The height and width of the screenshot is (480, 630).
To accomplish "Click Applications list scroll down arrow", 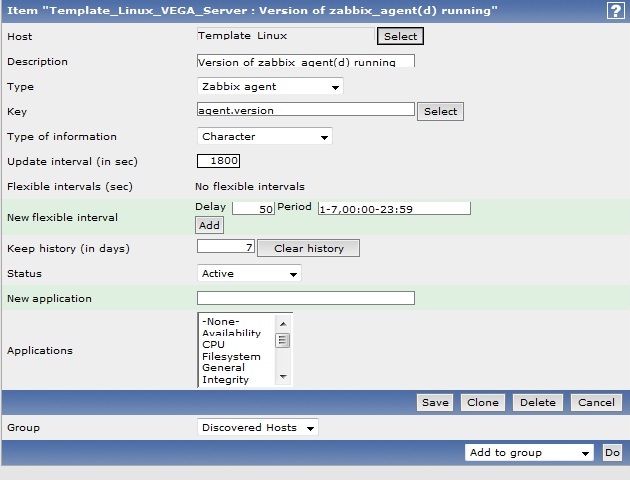I will 283,376.
